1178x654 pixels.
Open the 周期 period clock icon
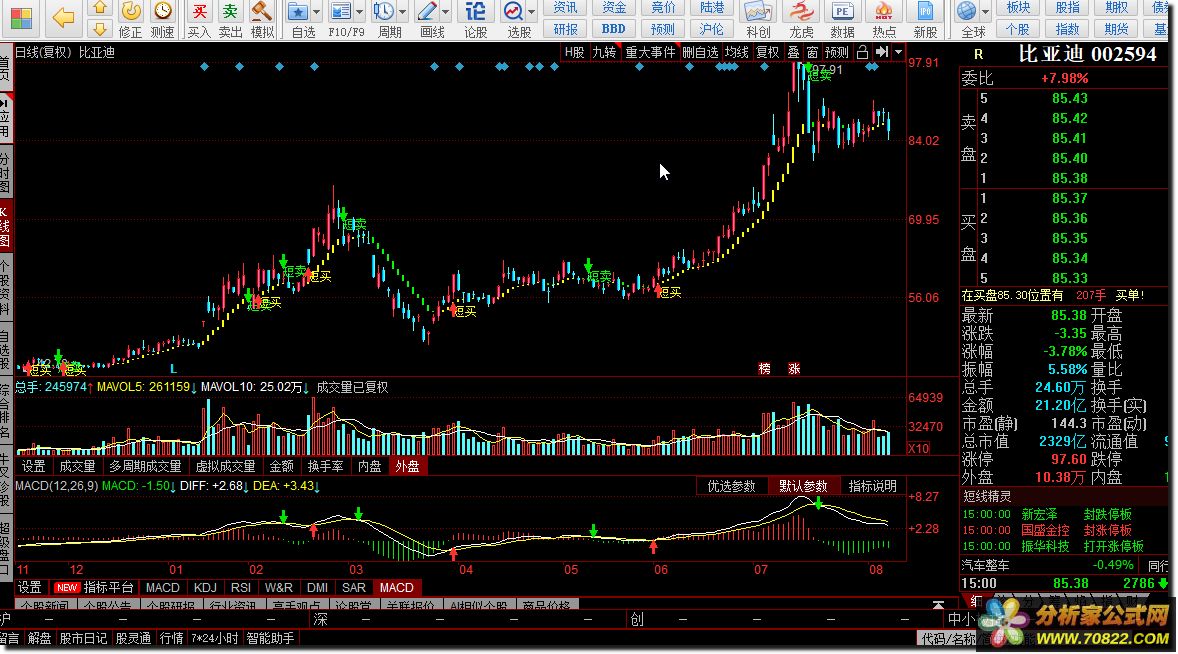tap(384, 11)
